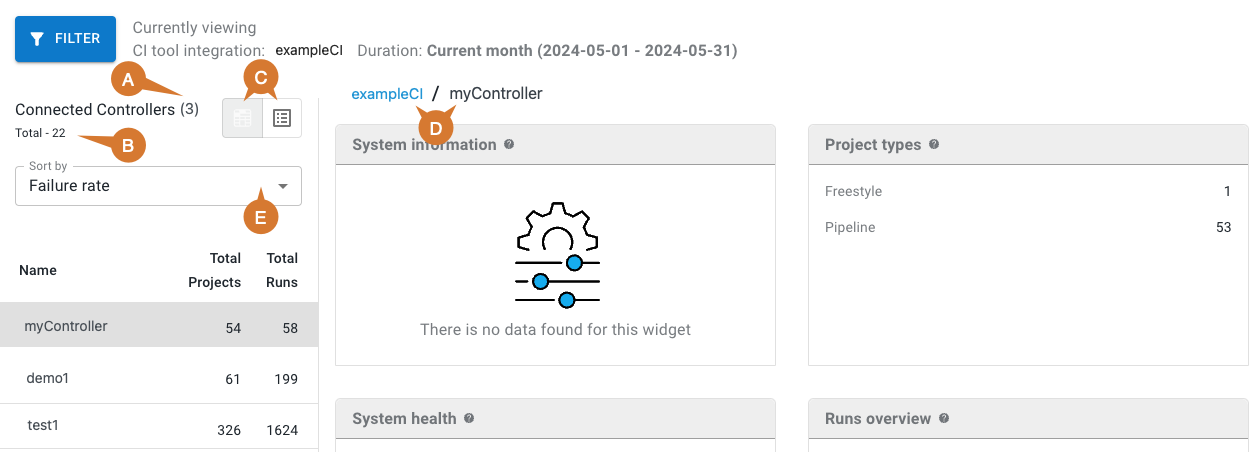
Task: Click the funnel icon in Filter button
Action: click(37, 39)
